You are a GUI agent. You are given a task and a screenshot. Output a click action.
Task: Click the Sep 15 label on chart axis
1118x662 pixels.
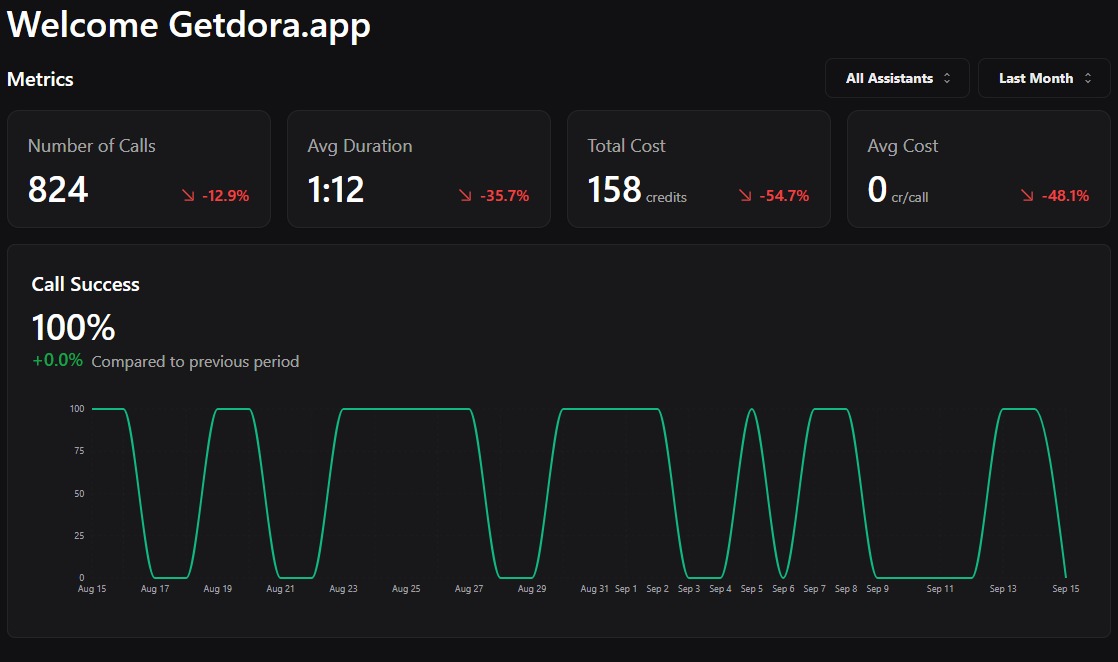click(1066, 589)
